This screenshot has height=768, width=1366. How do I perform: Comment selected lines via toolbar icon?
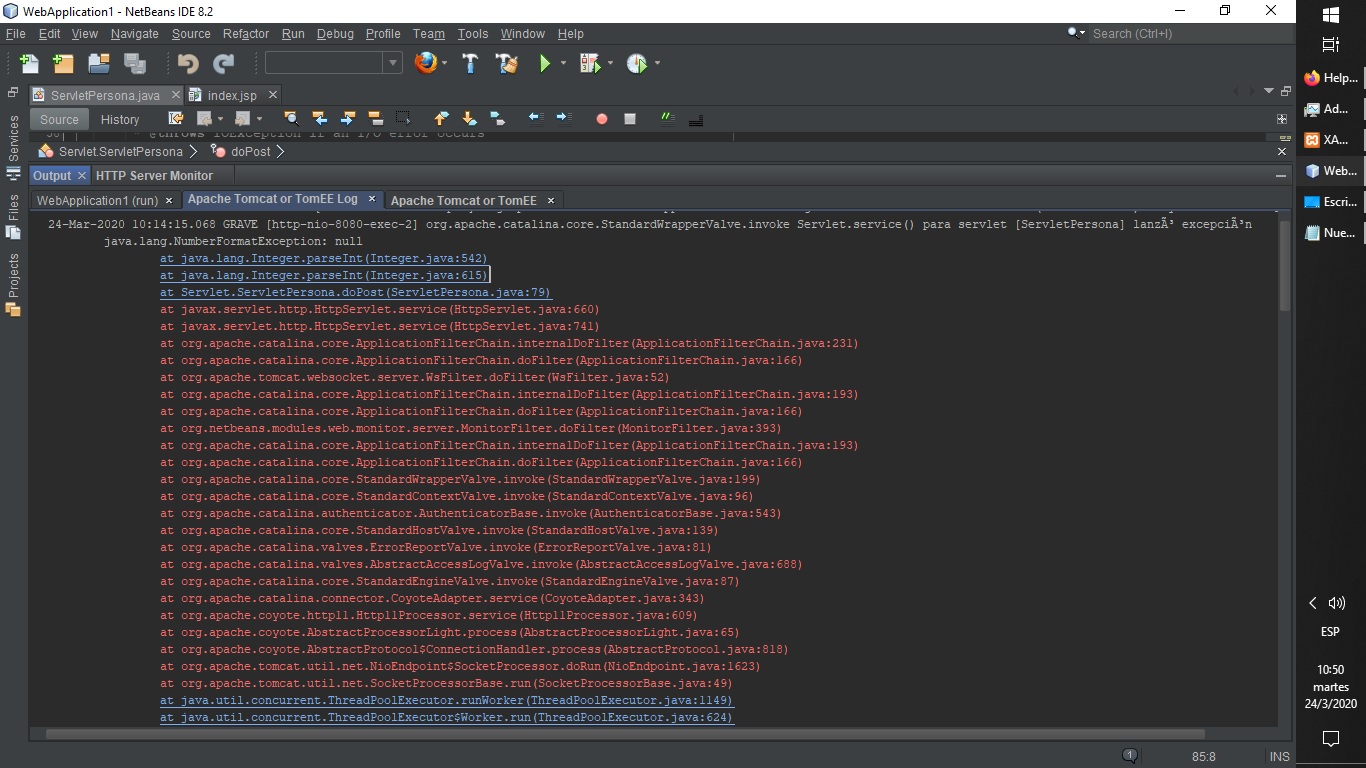[667, 118]
